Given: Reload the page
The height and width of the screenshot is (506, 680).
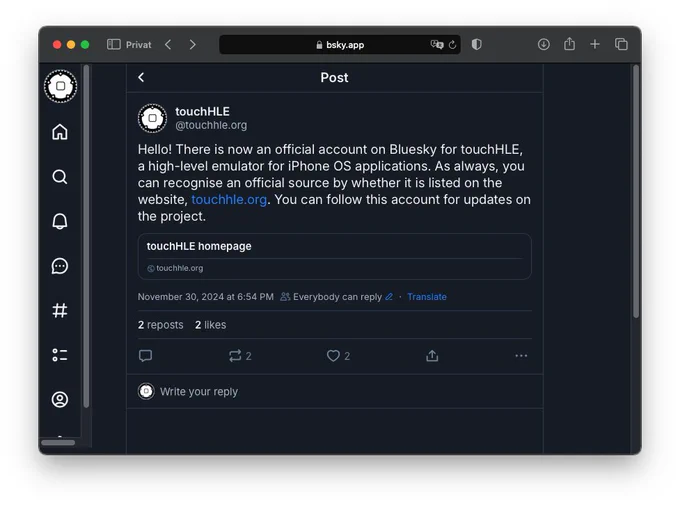Looking at the screenshot, I should click(452, 45).
